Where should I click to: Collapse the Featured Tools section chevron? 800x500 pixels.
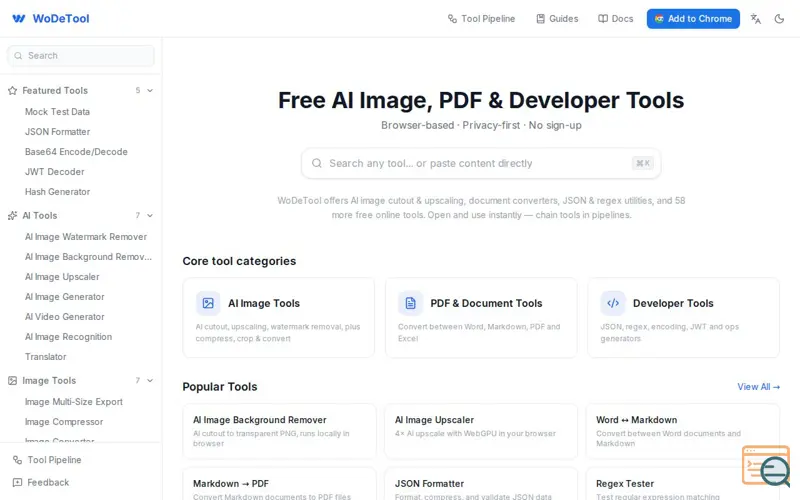tap(150, 90)
